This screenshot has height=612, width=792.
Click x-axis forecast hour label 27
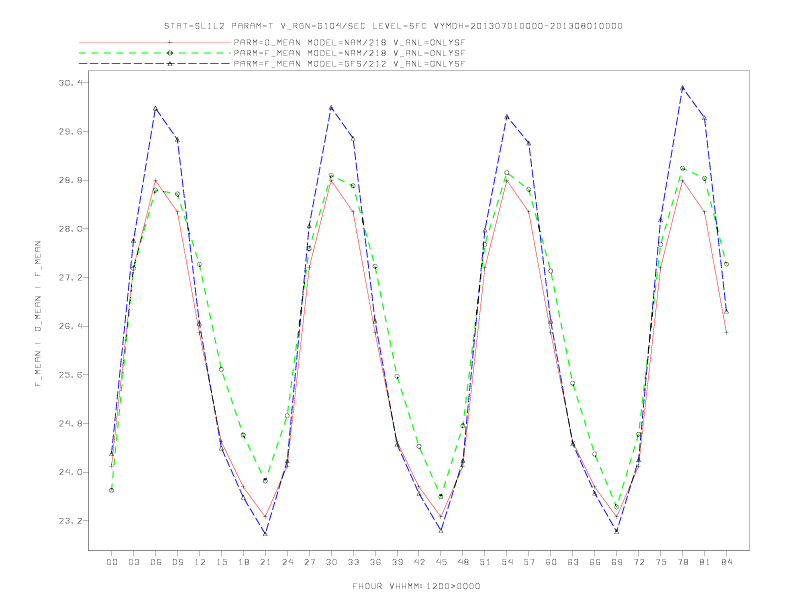[309, 562]
